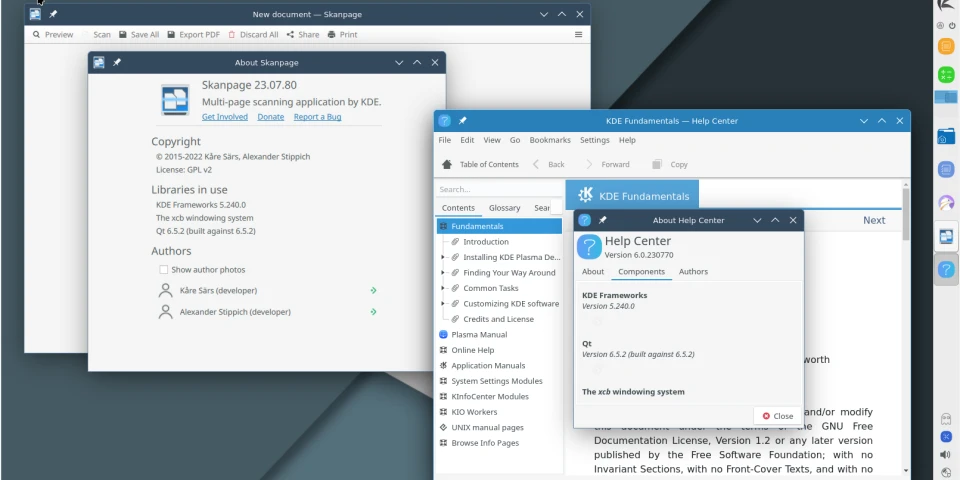Switch to the Authors tab
Viewport: 960px width, 480px height.
[693, 272]
